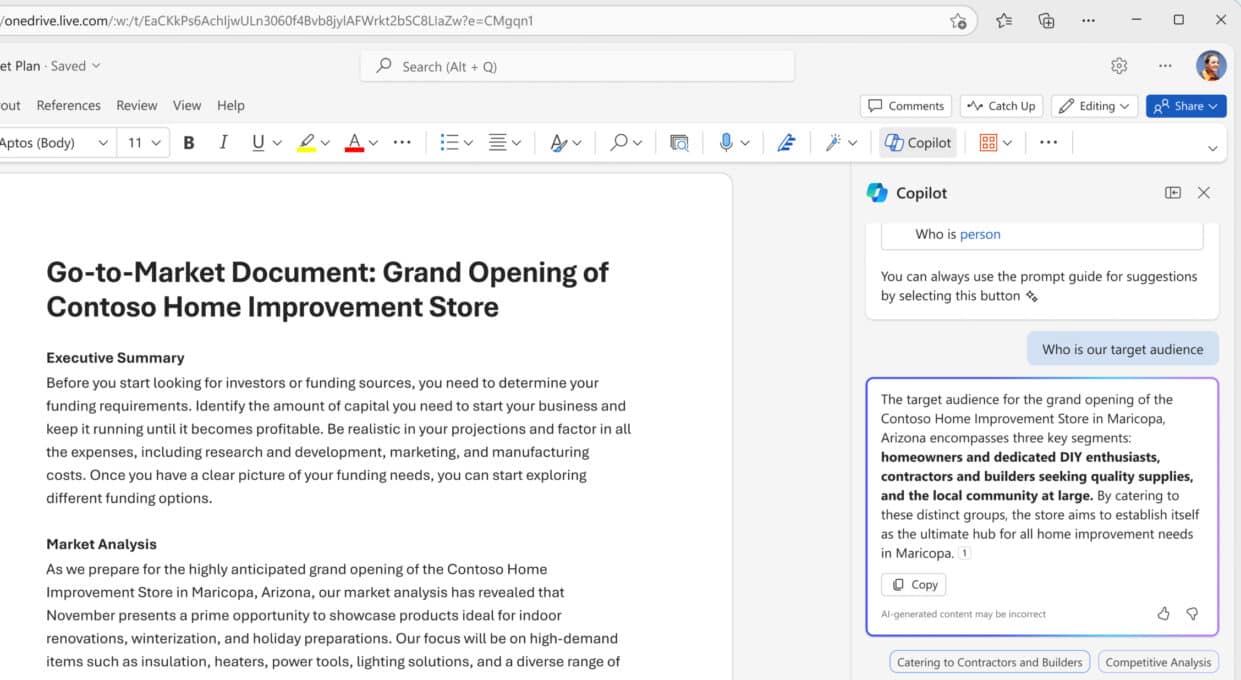Insert a bulleted list
Image resolution: width=1241 pixels, height=680 pixels.
pyautogui.click(x=449, y=143)
